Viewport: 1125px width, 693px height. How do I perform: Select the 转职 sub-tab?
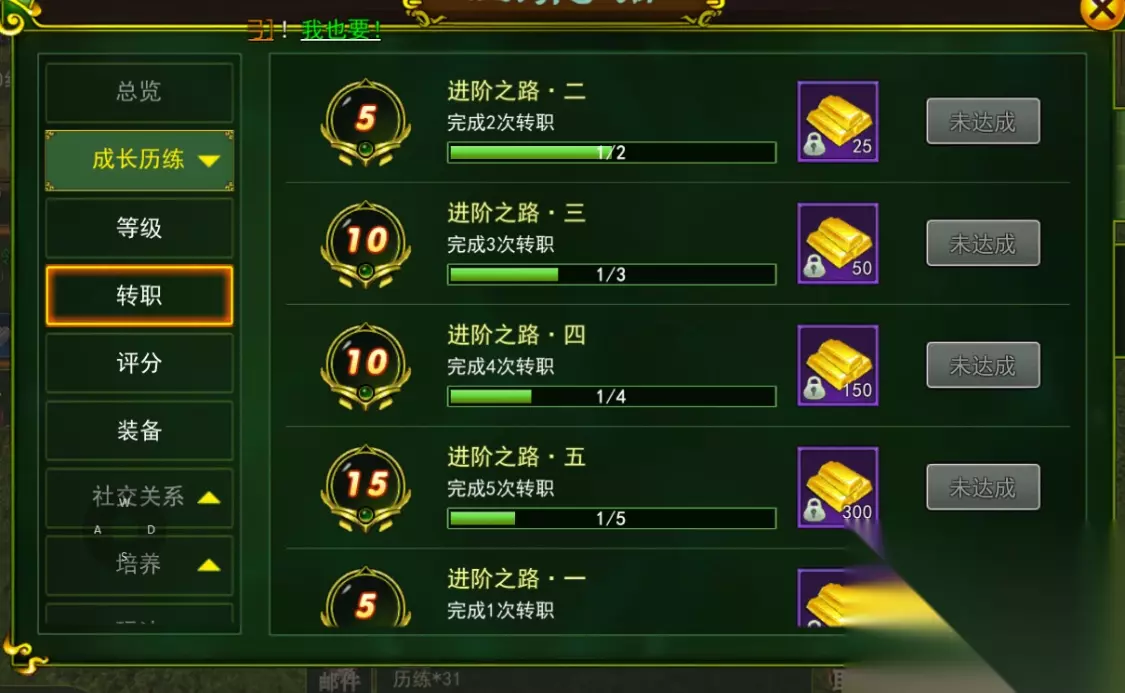click(139, 296)
